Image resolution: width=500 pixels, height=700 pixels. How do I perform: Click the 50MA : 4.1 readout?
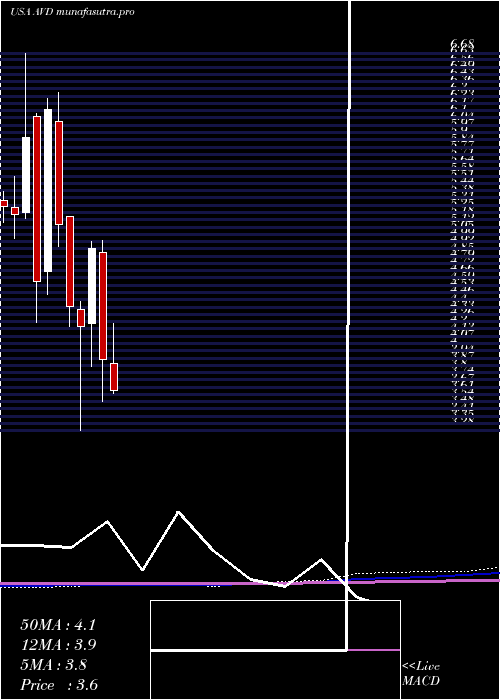(x=58, y=625)
